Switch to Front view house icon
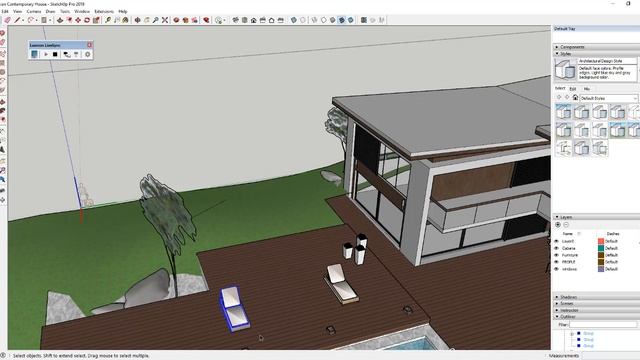 coord(253,20)
